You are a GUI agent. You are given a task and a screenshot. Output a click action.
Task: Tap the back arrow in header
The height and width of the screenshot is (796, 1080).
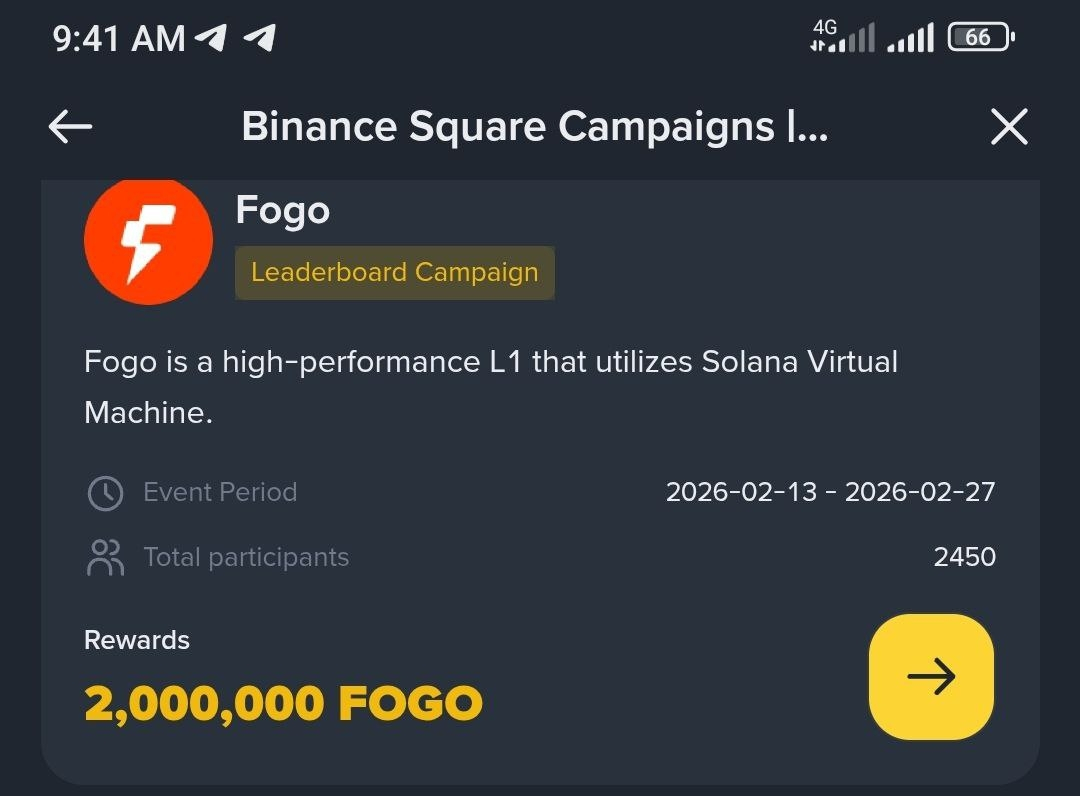[70, 127]
